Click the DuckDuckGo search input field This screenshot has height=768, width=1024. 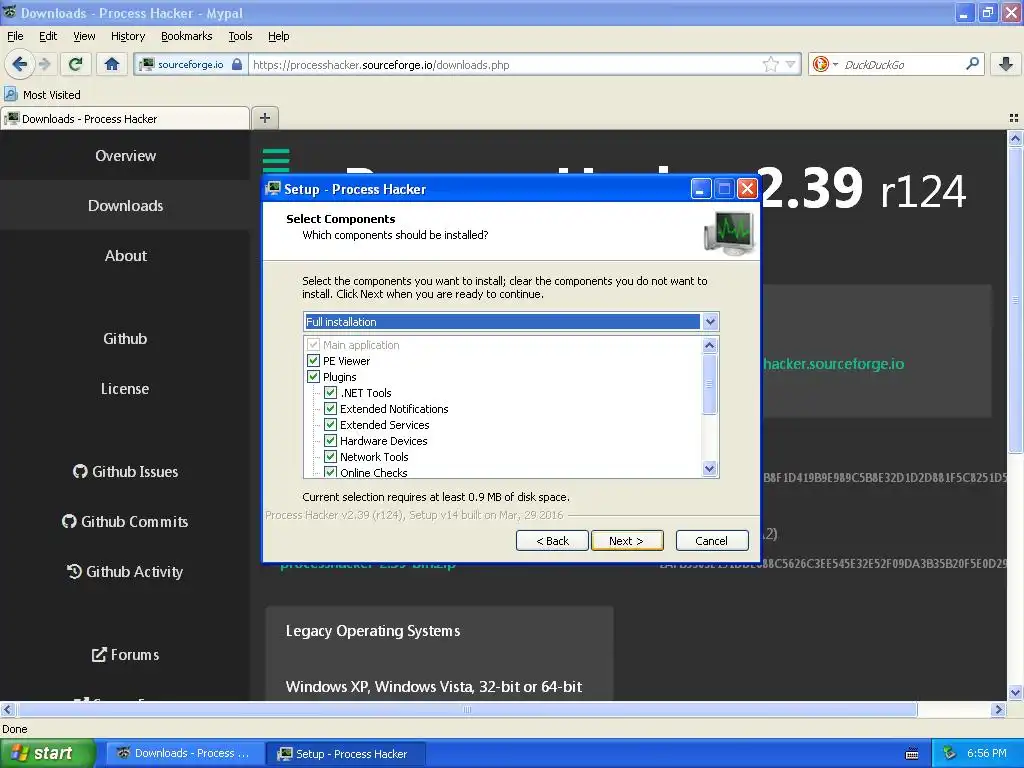coord(903,64)
